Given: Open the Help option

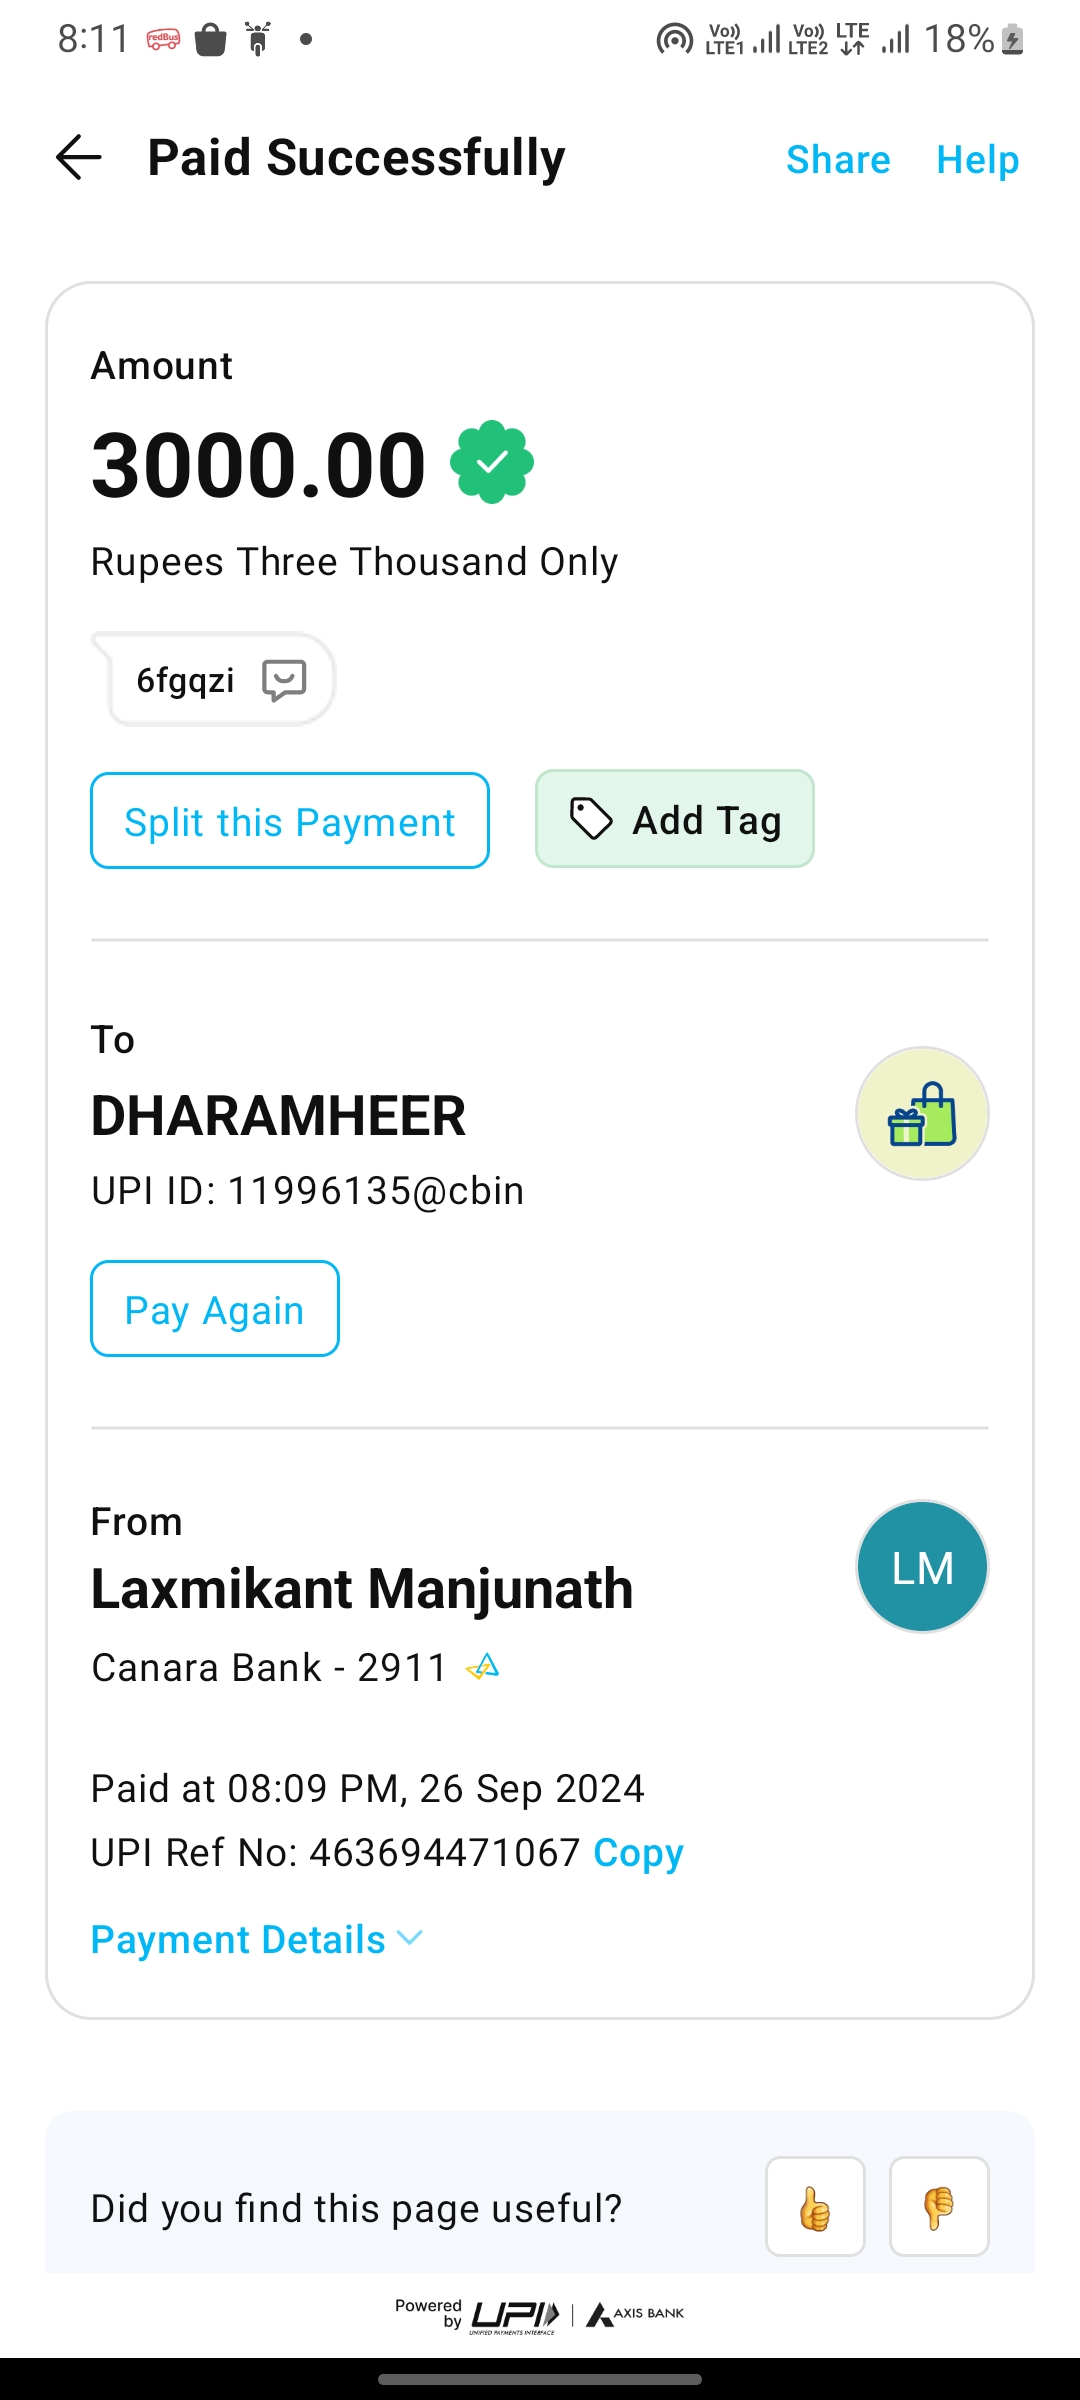Looking at the screenshot, I should pos(977,160).
